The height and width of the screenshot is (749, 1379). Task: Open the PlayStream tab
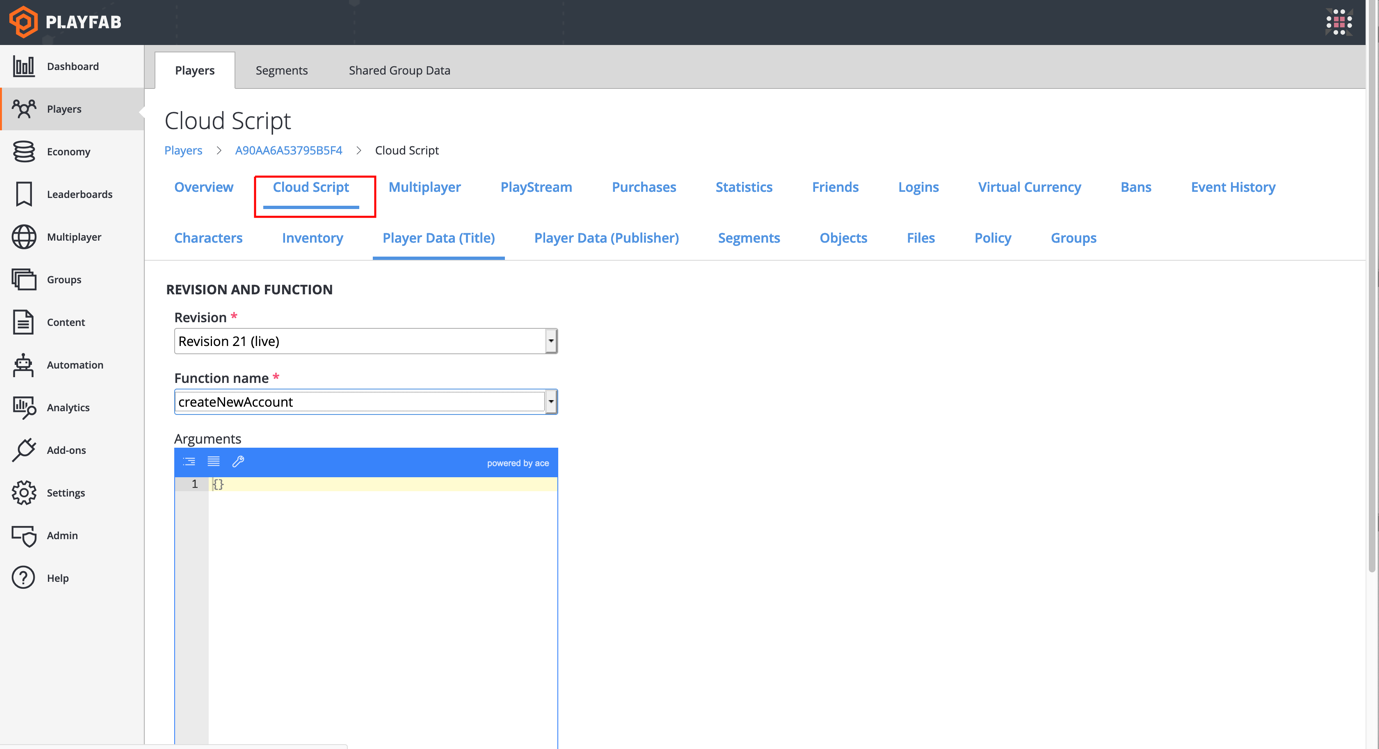click(x=537, y=187)
